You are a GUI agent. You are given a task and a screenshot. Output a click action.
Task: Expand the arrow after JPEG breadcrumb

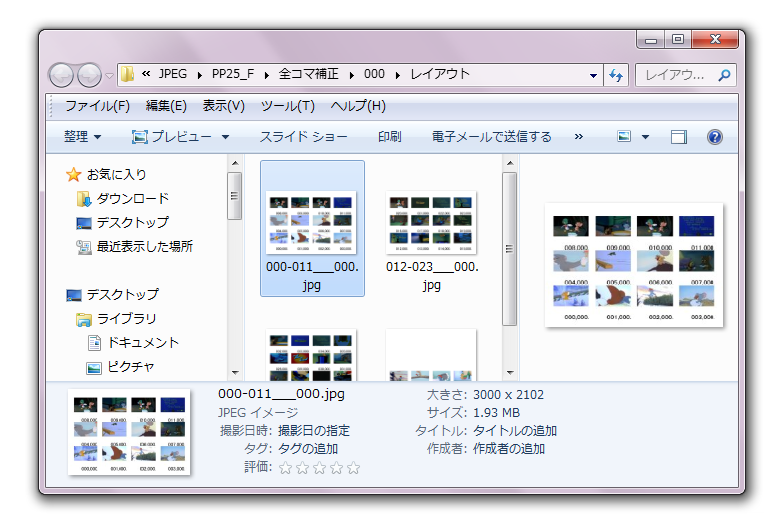tap(199, 75)
